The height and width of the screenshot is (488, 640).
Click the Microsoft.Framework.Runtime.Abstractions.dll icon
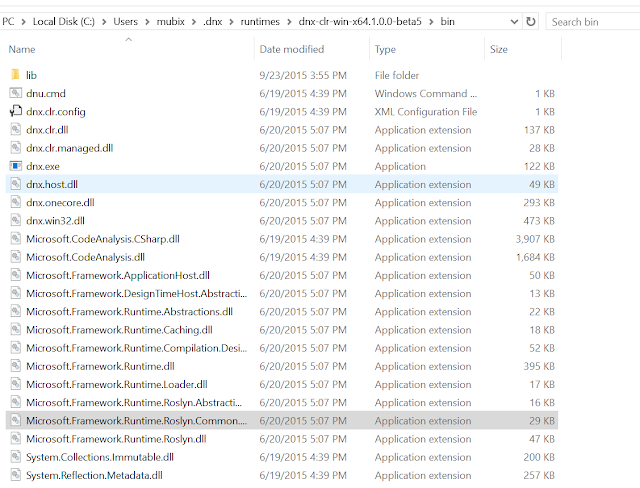(x=16, y=311)
